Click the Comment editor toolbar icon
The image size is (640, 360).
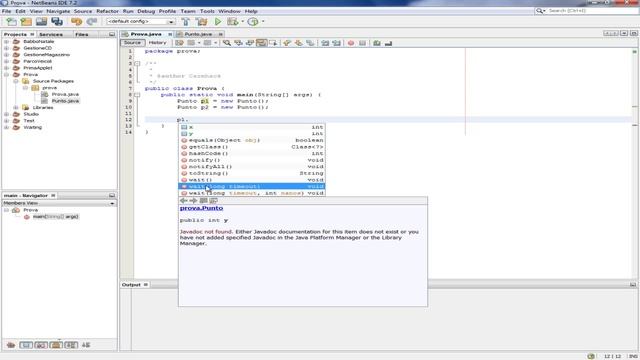tap(377, 43)
